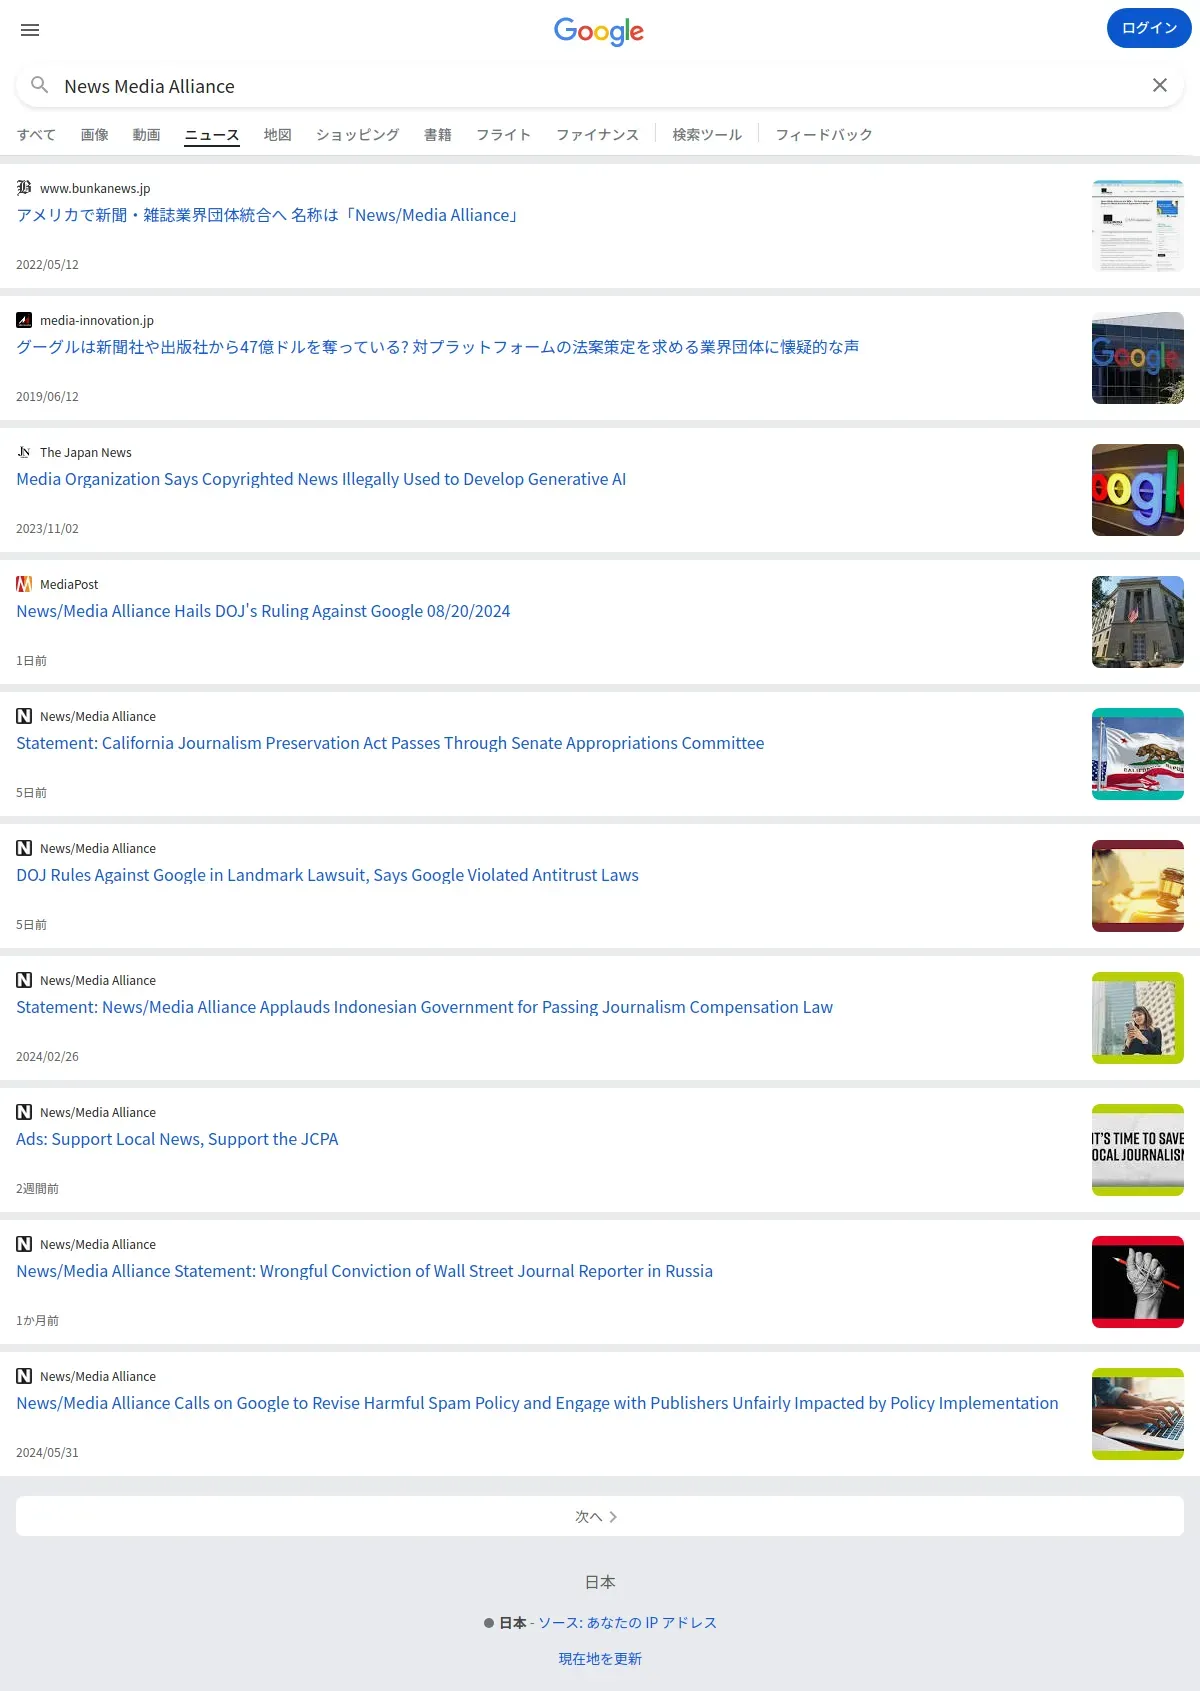Screen dimensions: 1200x1691
Task: Click favicon beside Indonesian Government statement result
Action: (x=24, y=980)
